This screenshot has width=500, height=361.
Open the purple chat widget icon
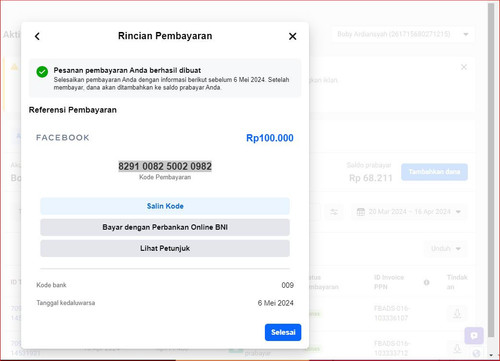point(474,336)
